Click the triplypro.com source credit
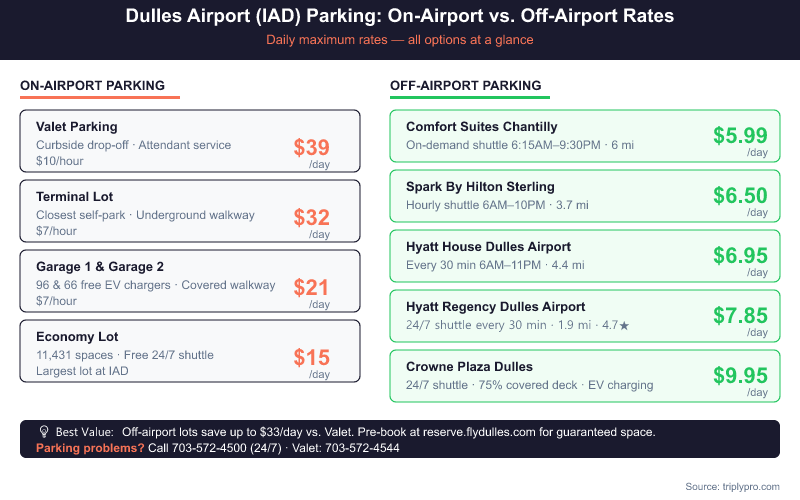This screenshot has height=500, width=800. tap(745, 486)
